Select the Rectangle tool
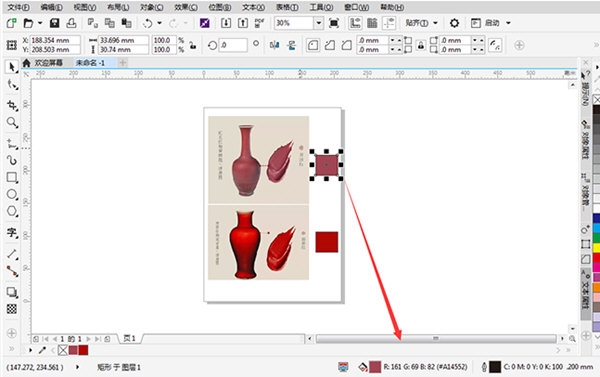 (x=12, y=178)
